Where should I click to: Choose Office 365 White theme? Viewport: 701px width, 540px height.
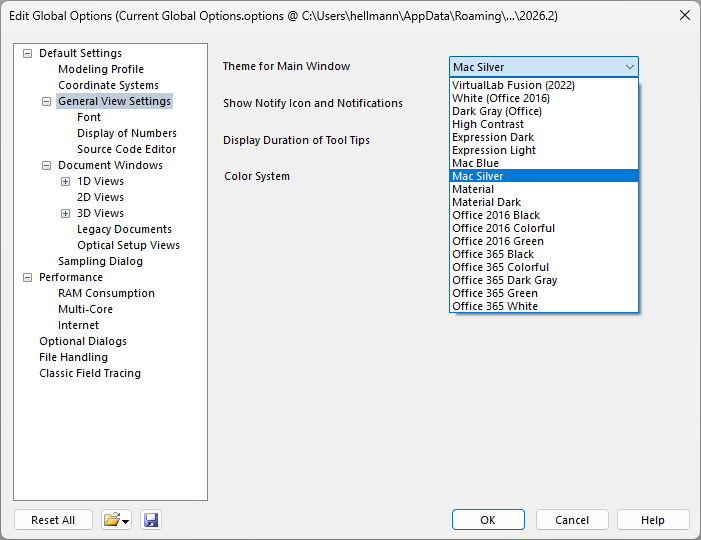[x=544, y=306]
